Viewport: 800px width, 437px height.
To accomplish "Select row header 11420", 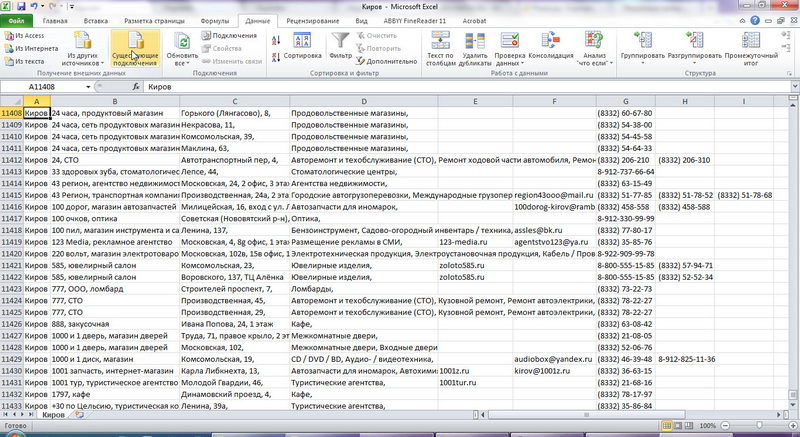I will click(11, 253).
